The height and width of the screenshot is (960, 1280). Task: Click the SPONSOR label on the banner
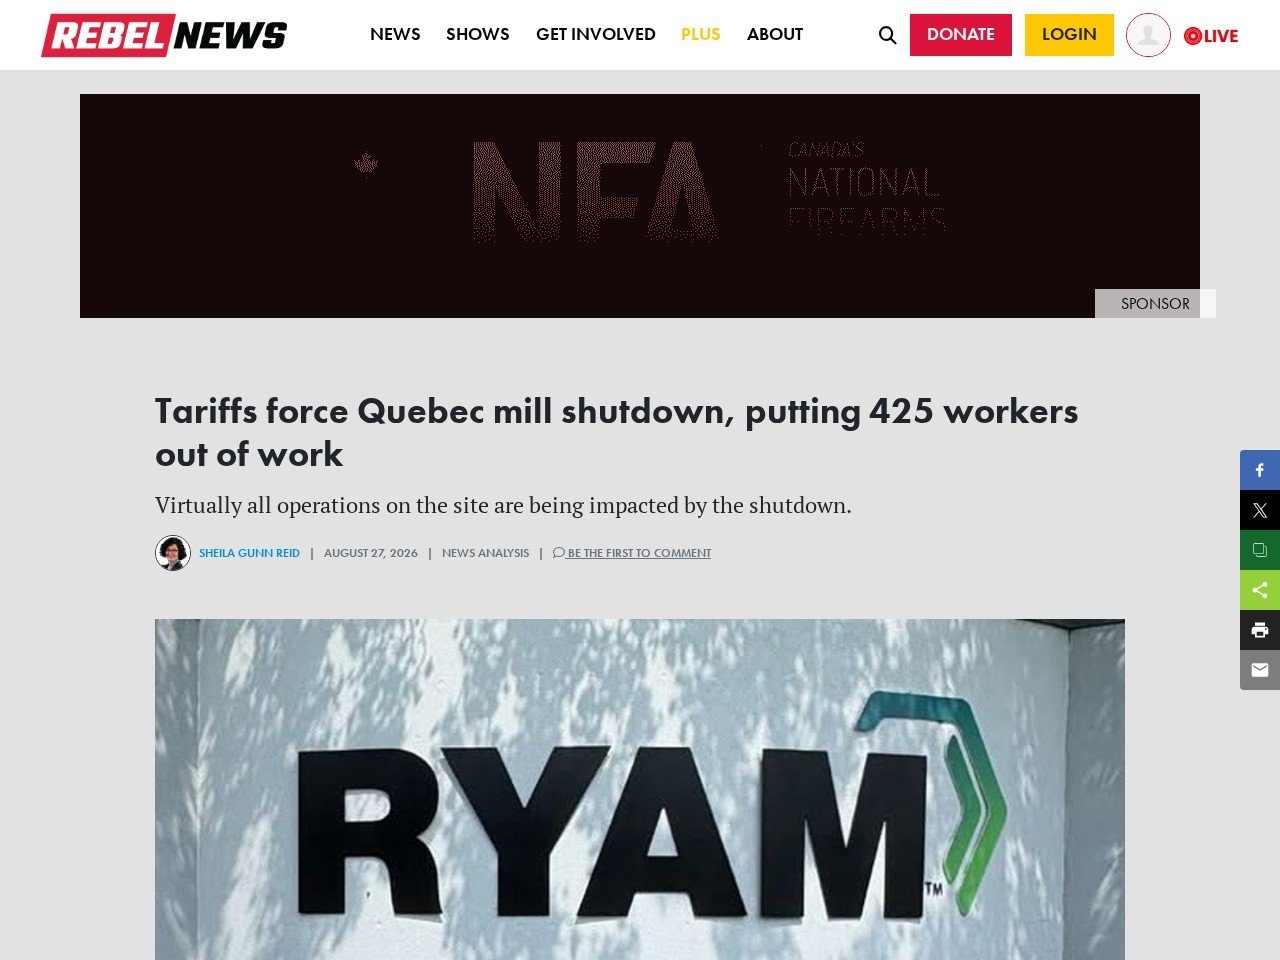click(1155, 304)
